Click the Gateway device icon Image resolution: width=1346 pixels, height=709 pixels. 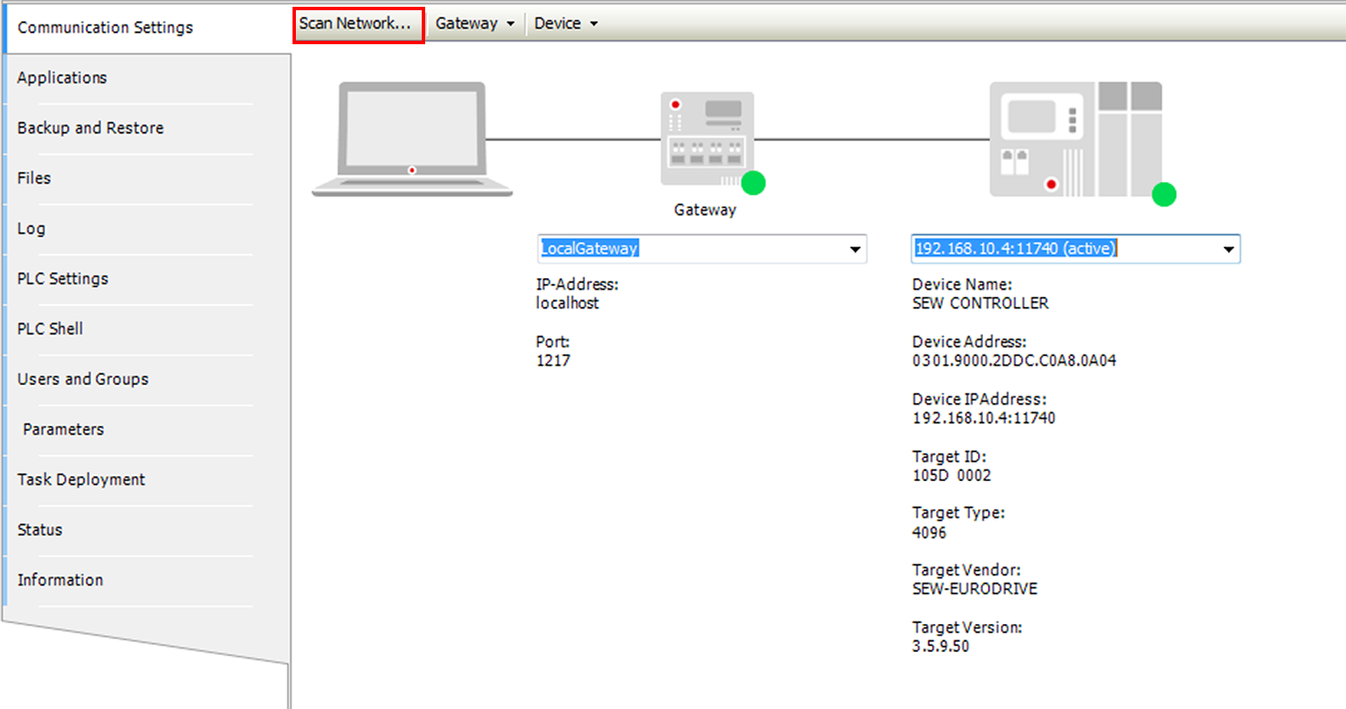[706, 138]
